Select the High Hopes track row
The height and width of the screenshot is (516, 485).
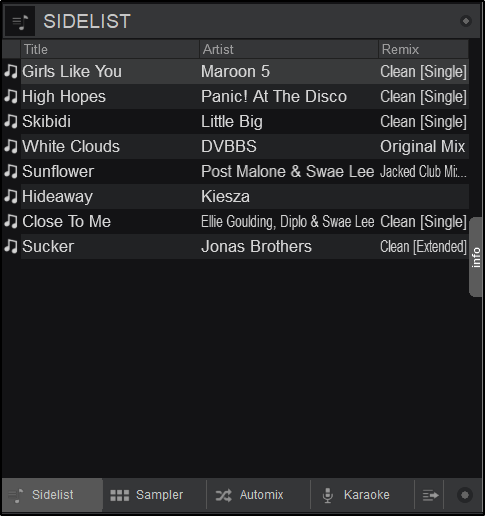236,96
